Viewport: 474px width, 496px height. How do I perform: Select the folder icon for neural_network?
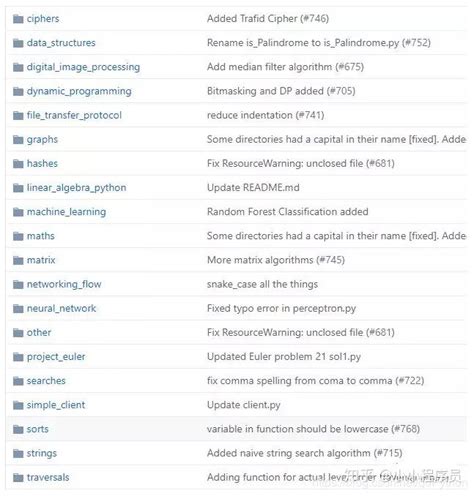pos(18,309)
